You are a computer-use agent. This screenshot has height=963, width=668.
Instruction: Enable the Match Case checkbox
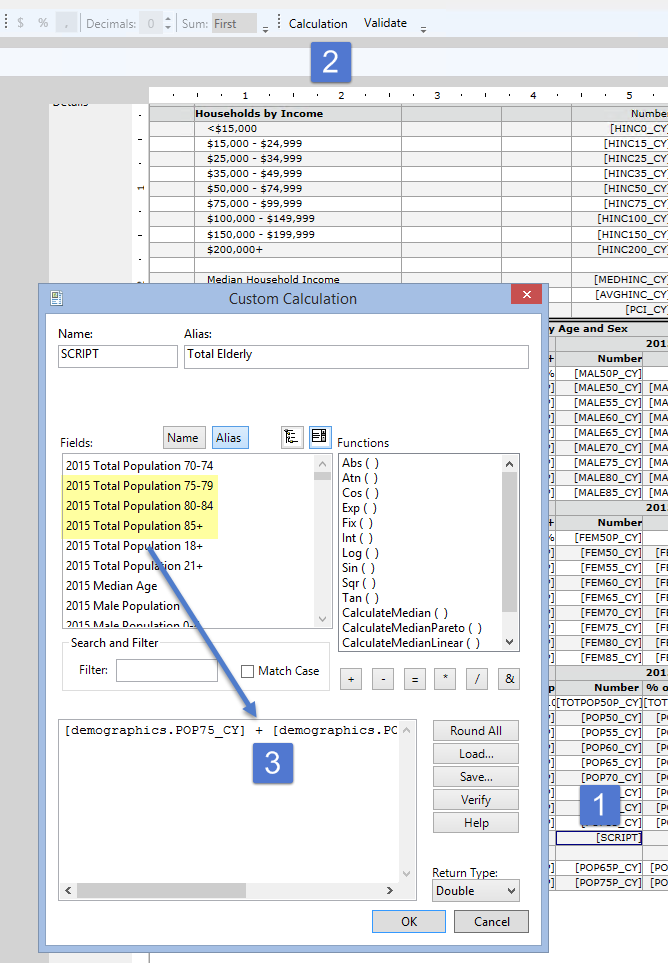247,671
